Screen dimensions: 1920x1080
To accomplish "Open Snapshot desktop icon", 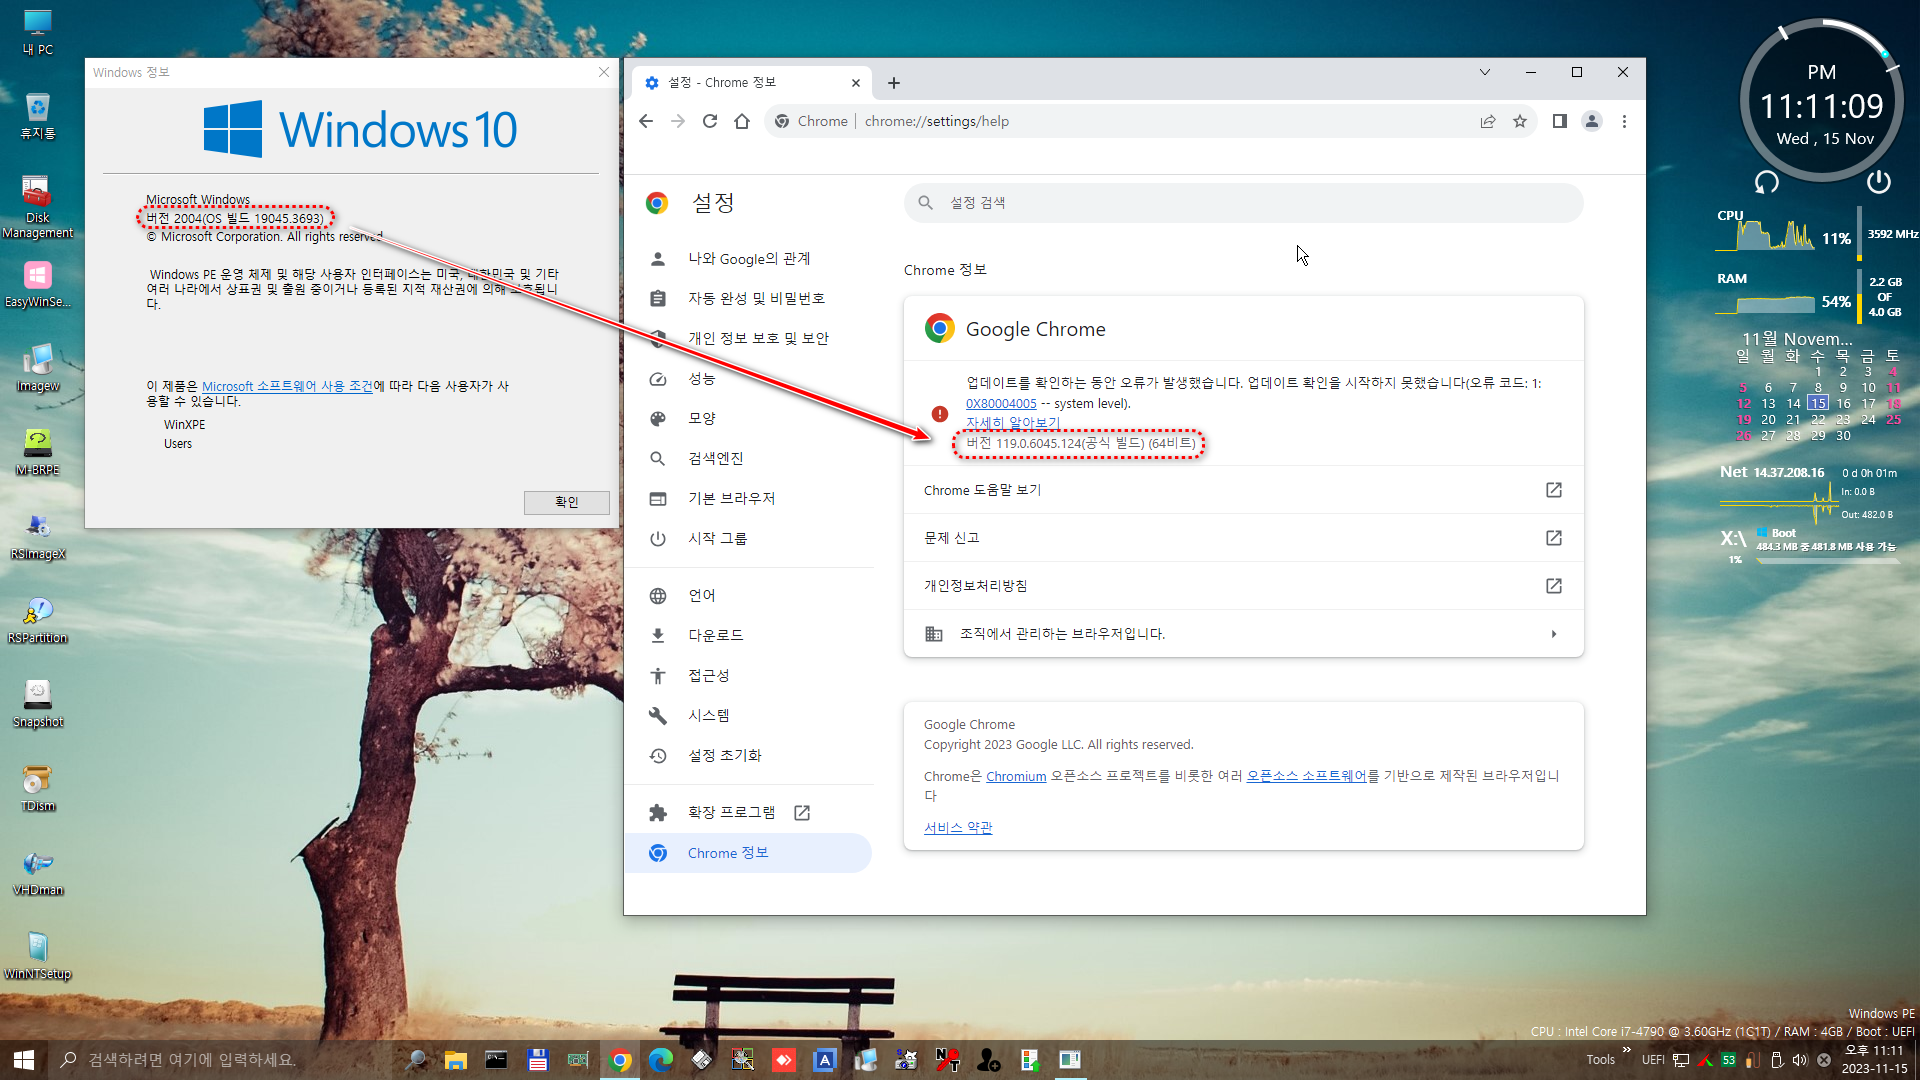I will [38, 705].
